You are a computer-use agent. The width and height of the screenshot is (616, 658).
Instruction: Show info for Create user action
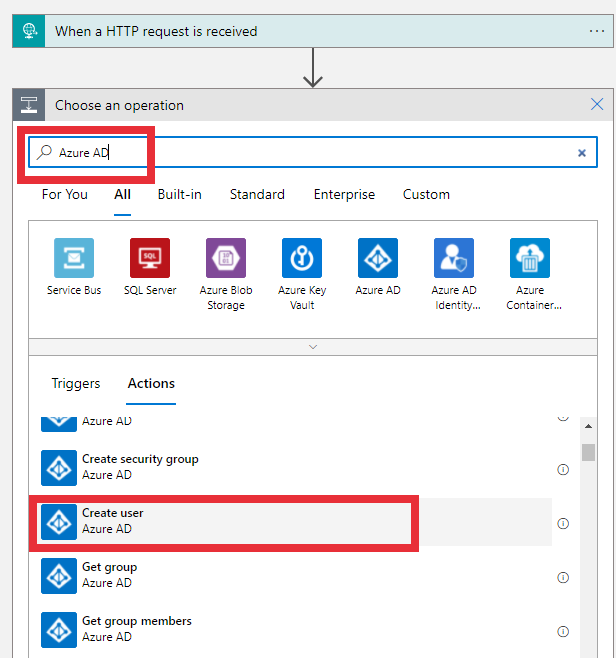[x=563, y=523]
